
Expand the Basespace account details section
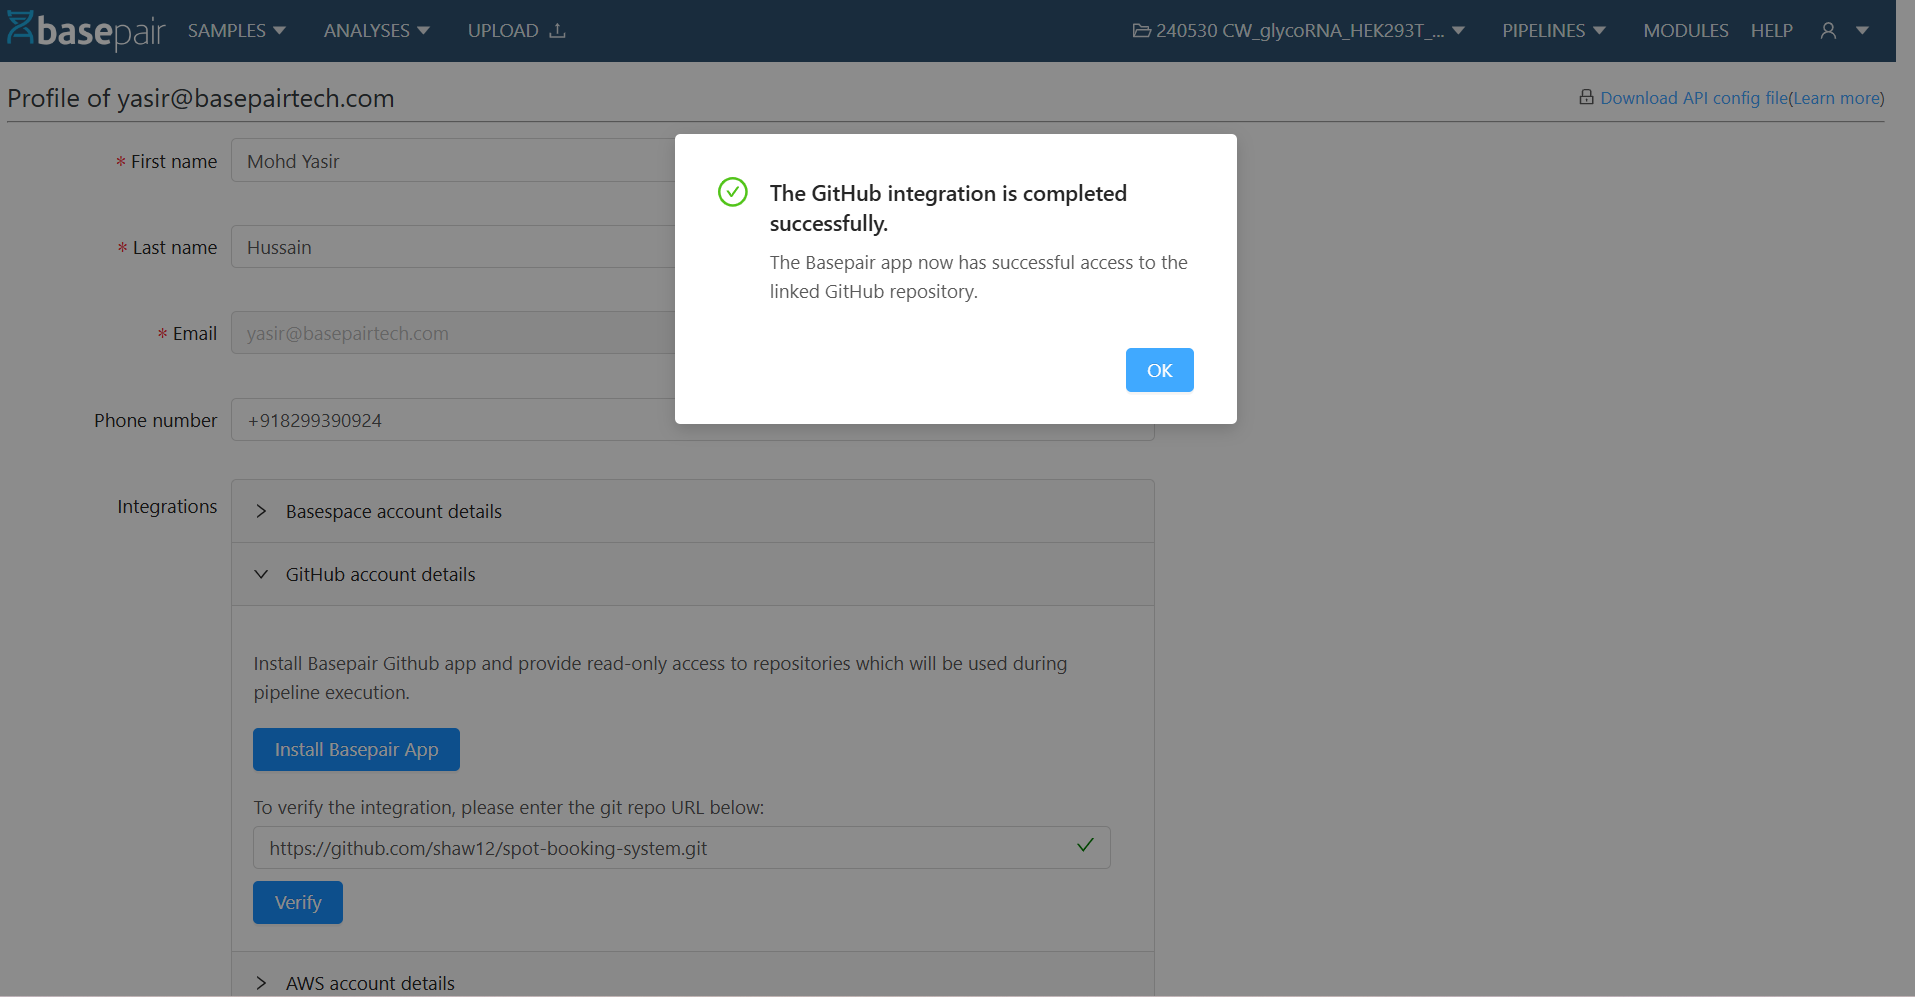pos(392,511)
